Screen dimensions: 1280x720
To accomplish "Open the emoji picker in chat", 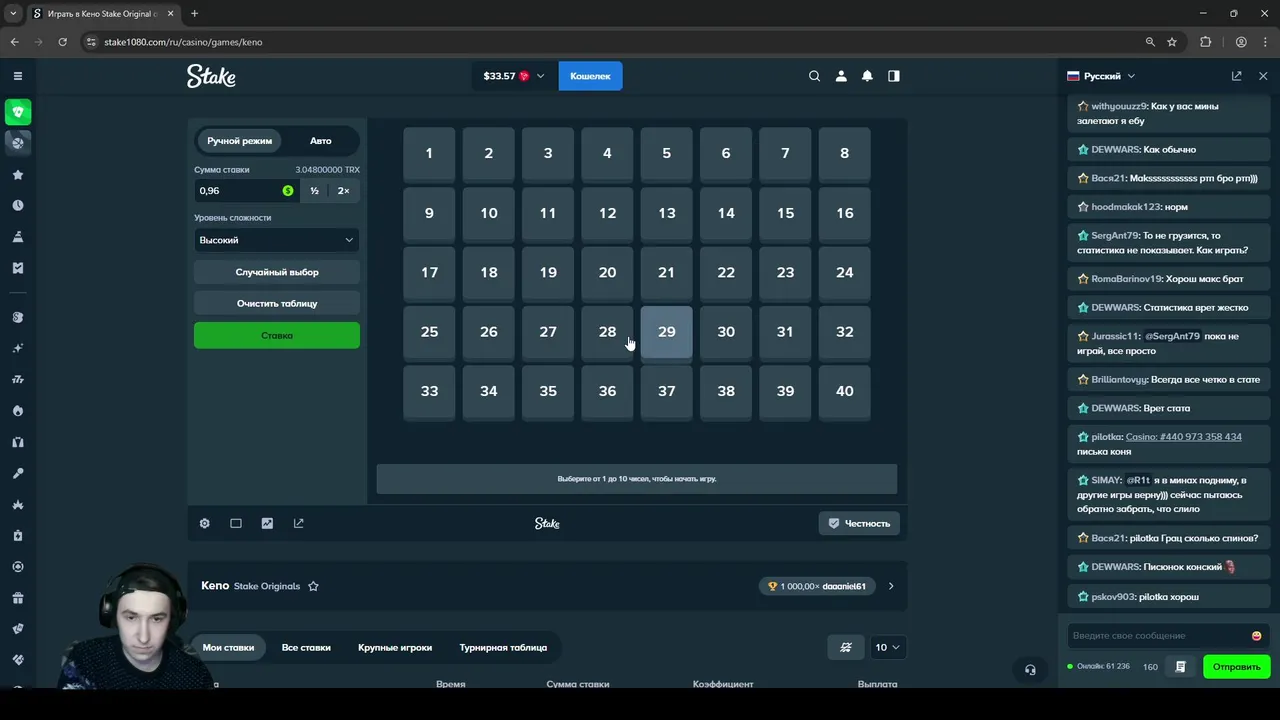I will [x=1256, y=636].
